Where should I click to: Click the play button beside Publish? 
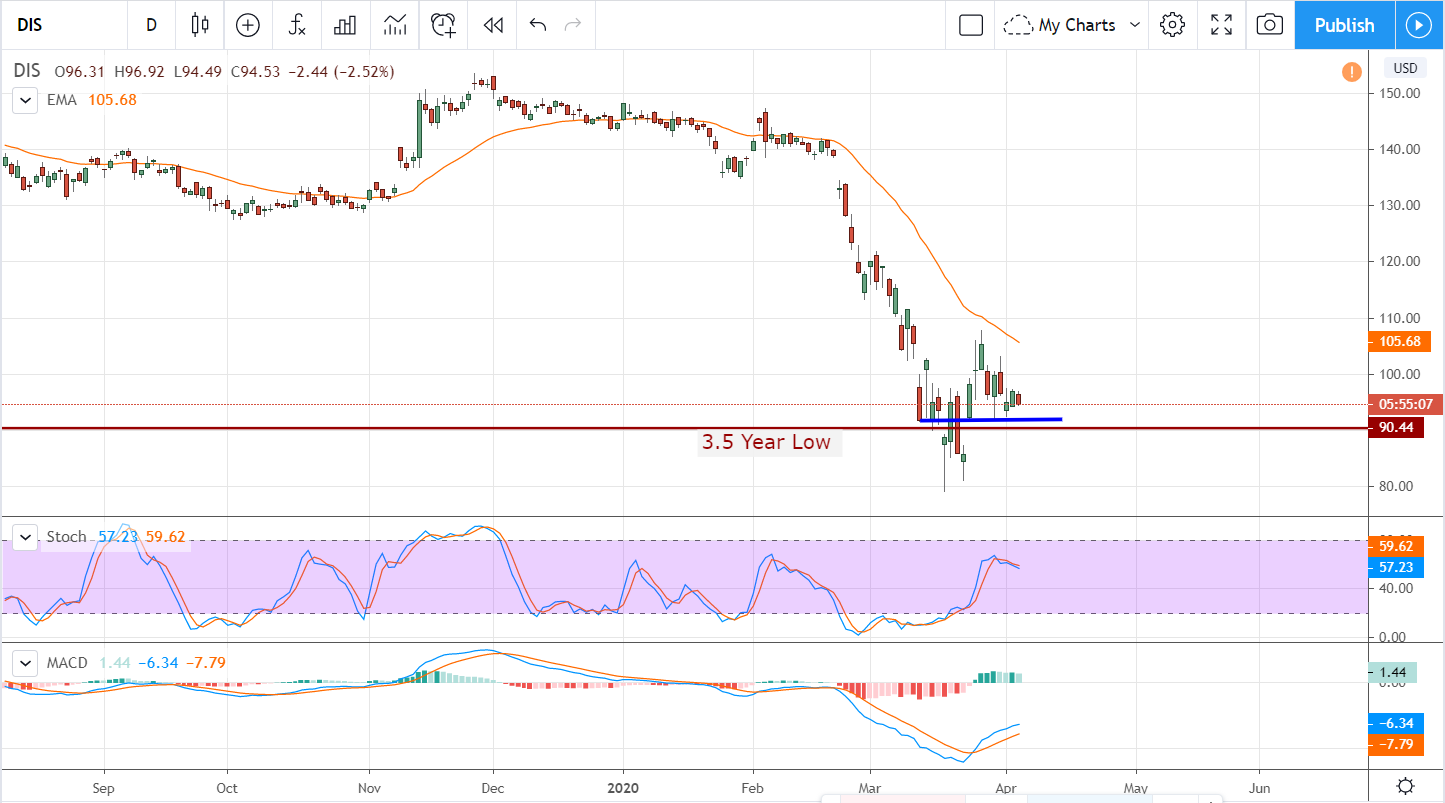pos(1419,25)
